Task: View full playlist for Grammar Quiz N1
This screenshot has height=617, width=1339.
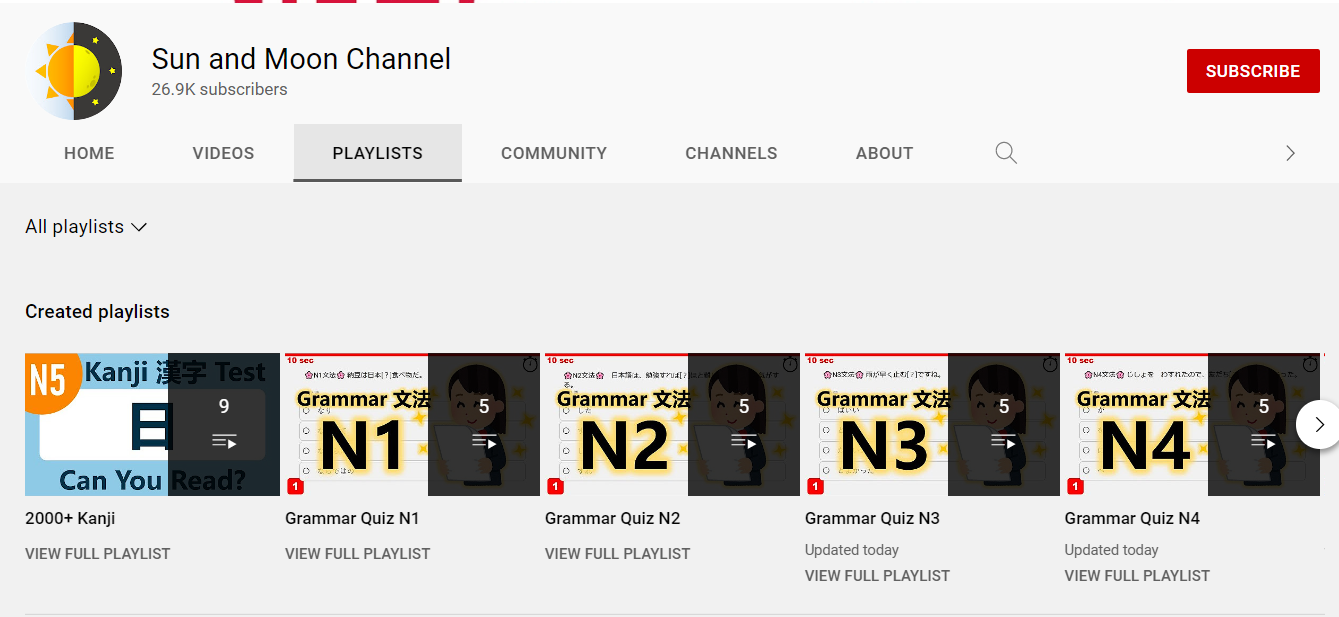Action: coord(358,553)
